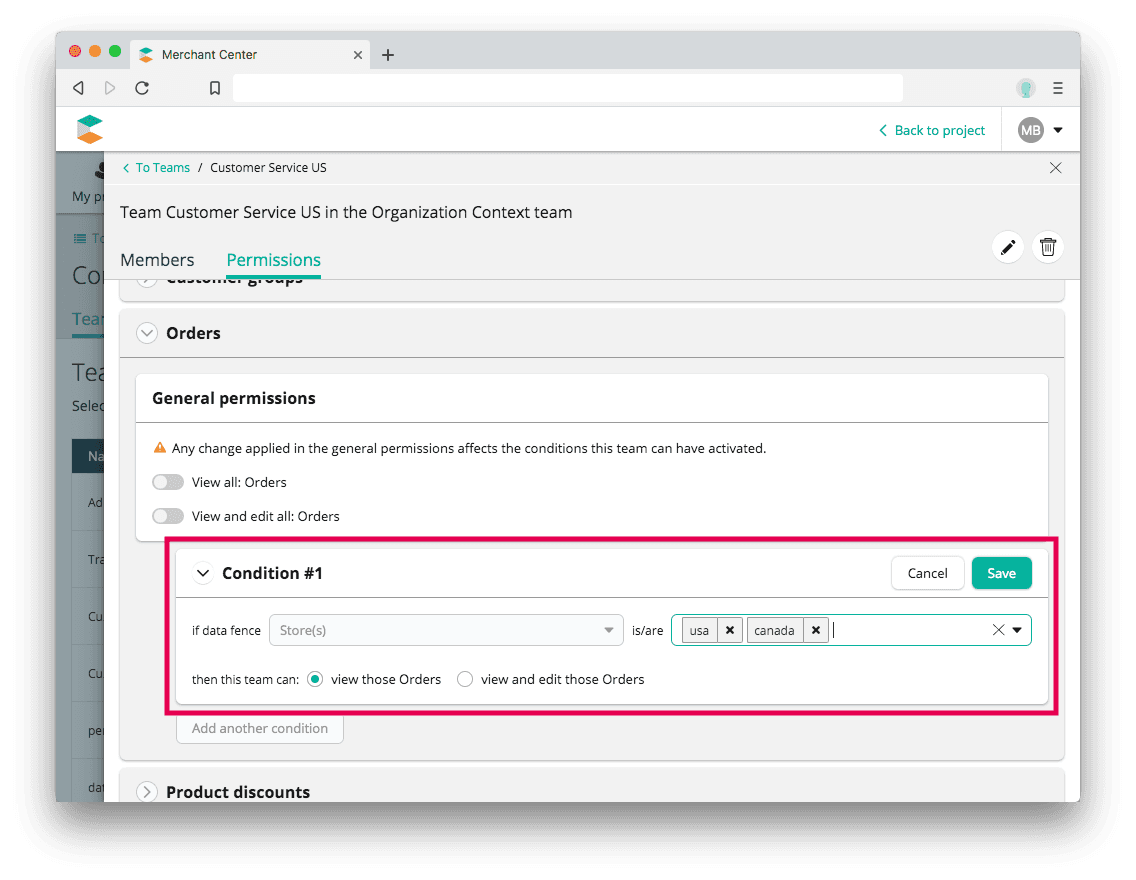Open the stores selection dropdown arrow

click(x=1018, y=630)
